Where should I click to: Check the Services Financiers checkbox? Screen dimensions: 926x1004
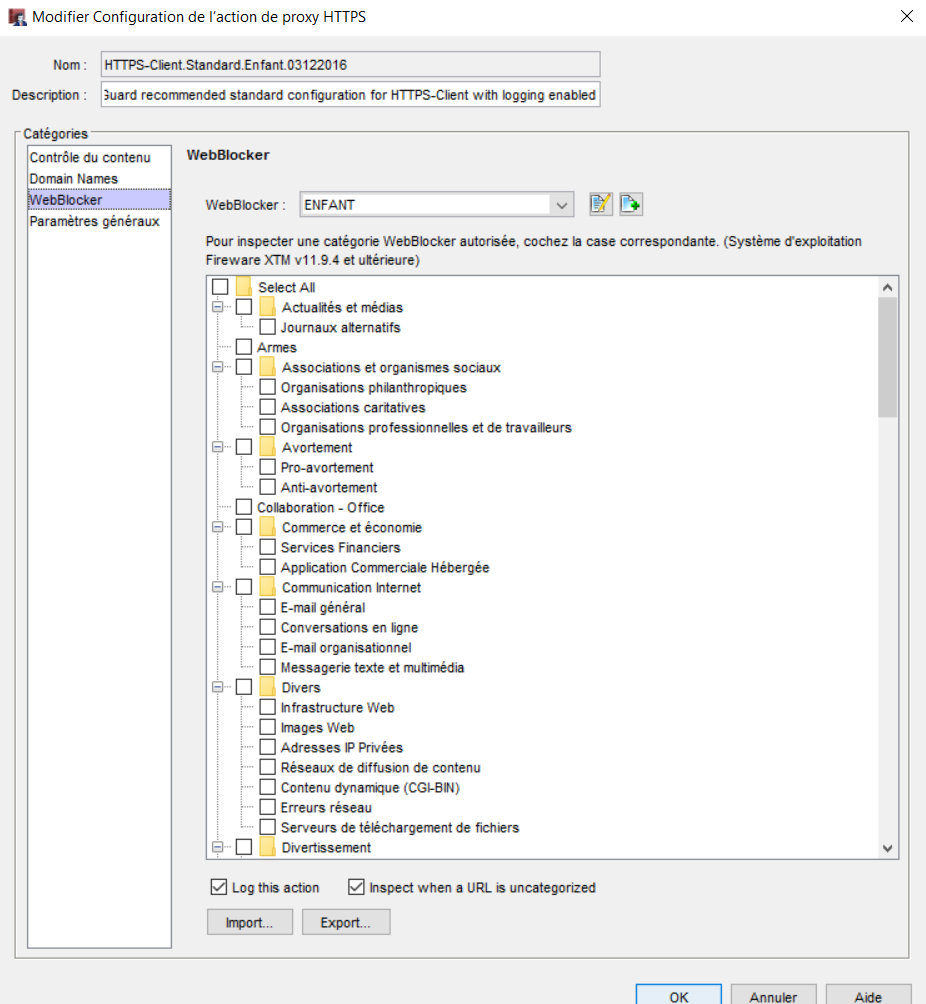[x=268, y=547]
